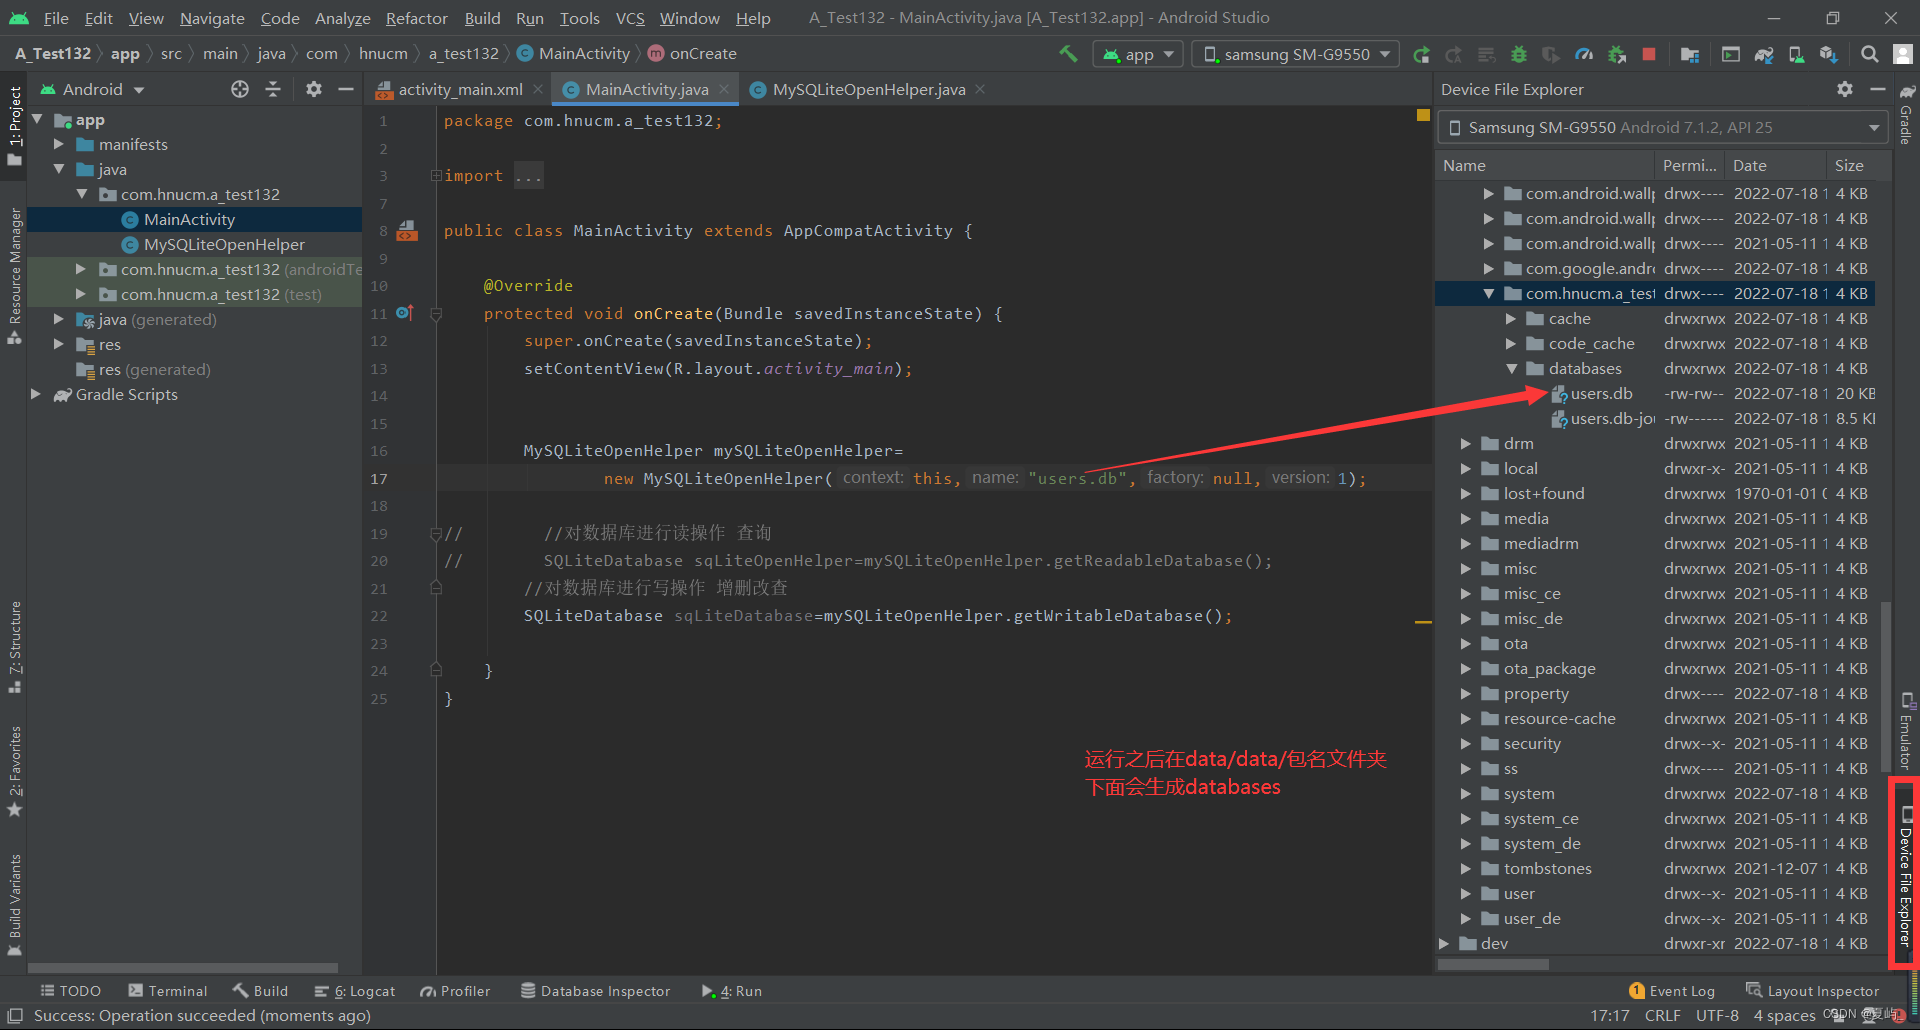Open the samsung SM-G9550 device selector
This screenshot has width=1920, height=1030.
point(1296,54)
